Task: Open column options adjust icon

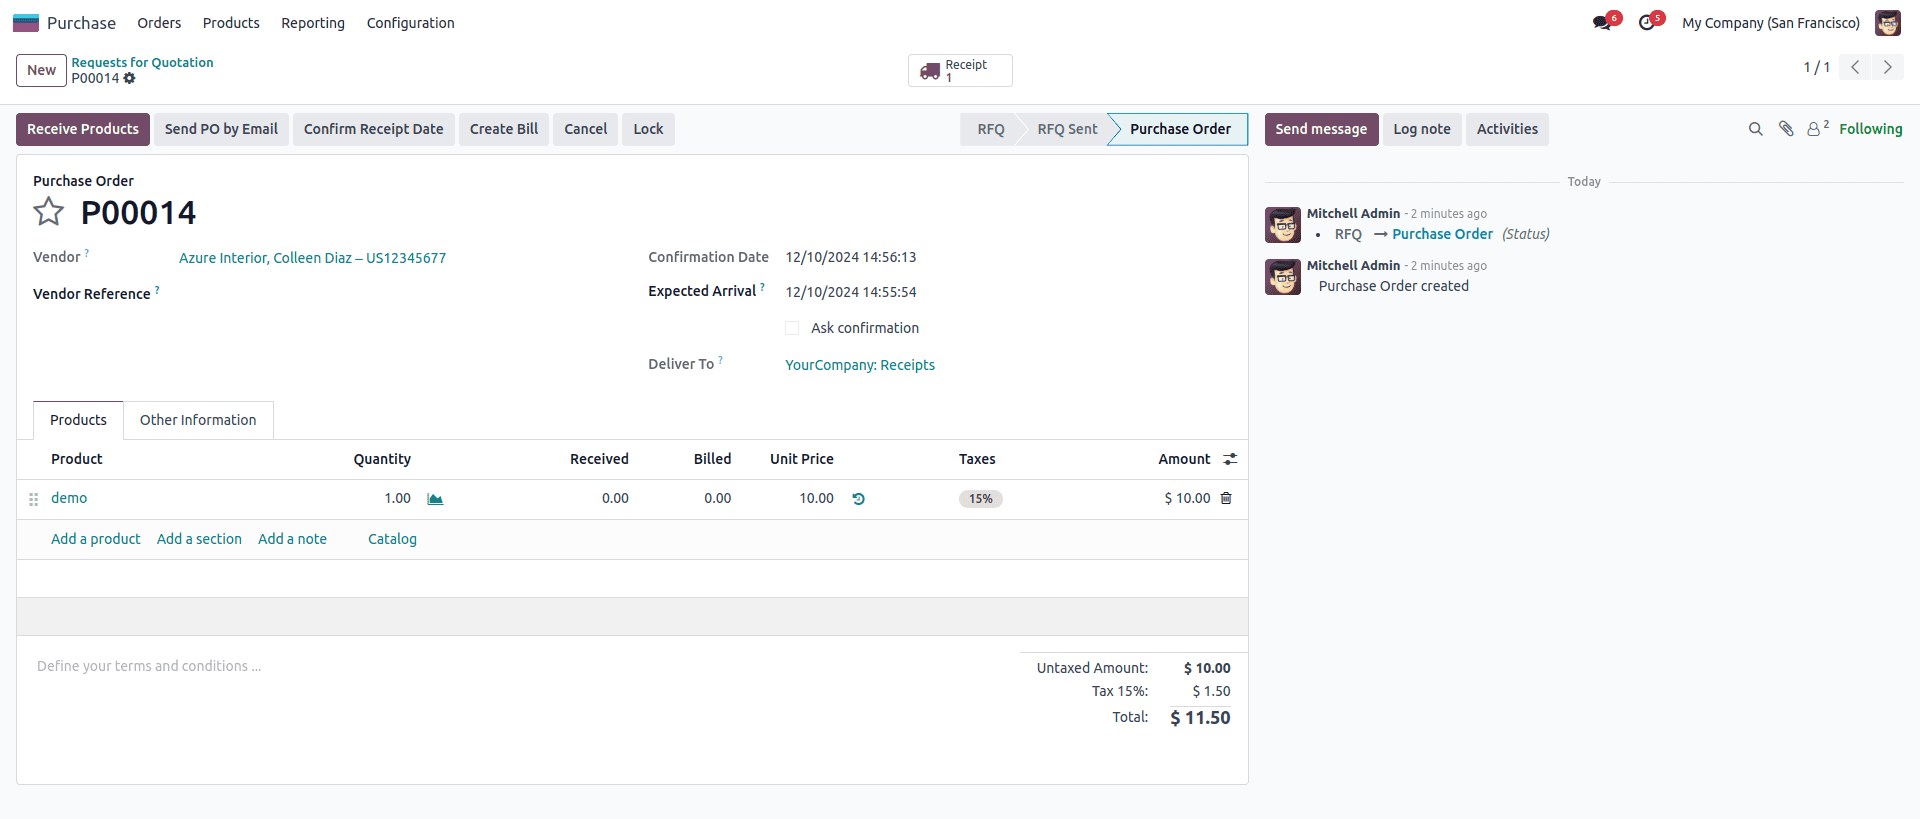Action: pos(1230,459)
